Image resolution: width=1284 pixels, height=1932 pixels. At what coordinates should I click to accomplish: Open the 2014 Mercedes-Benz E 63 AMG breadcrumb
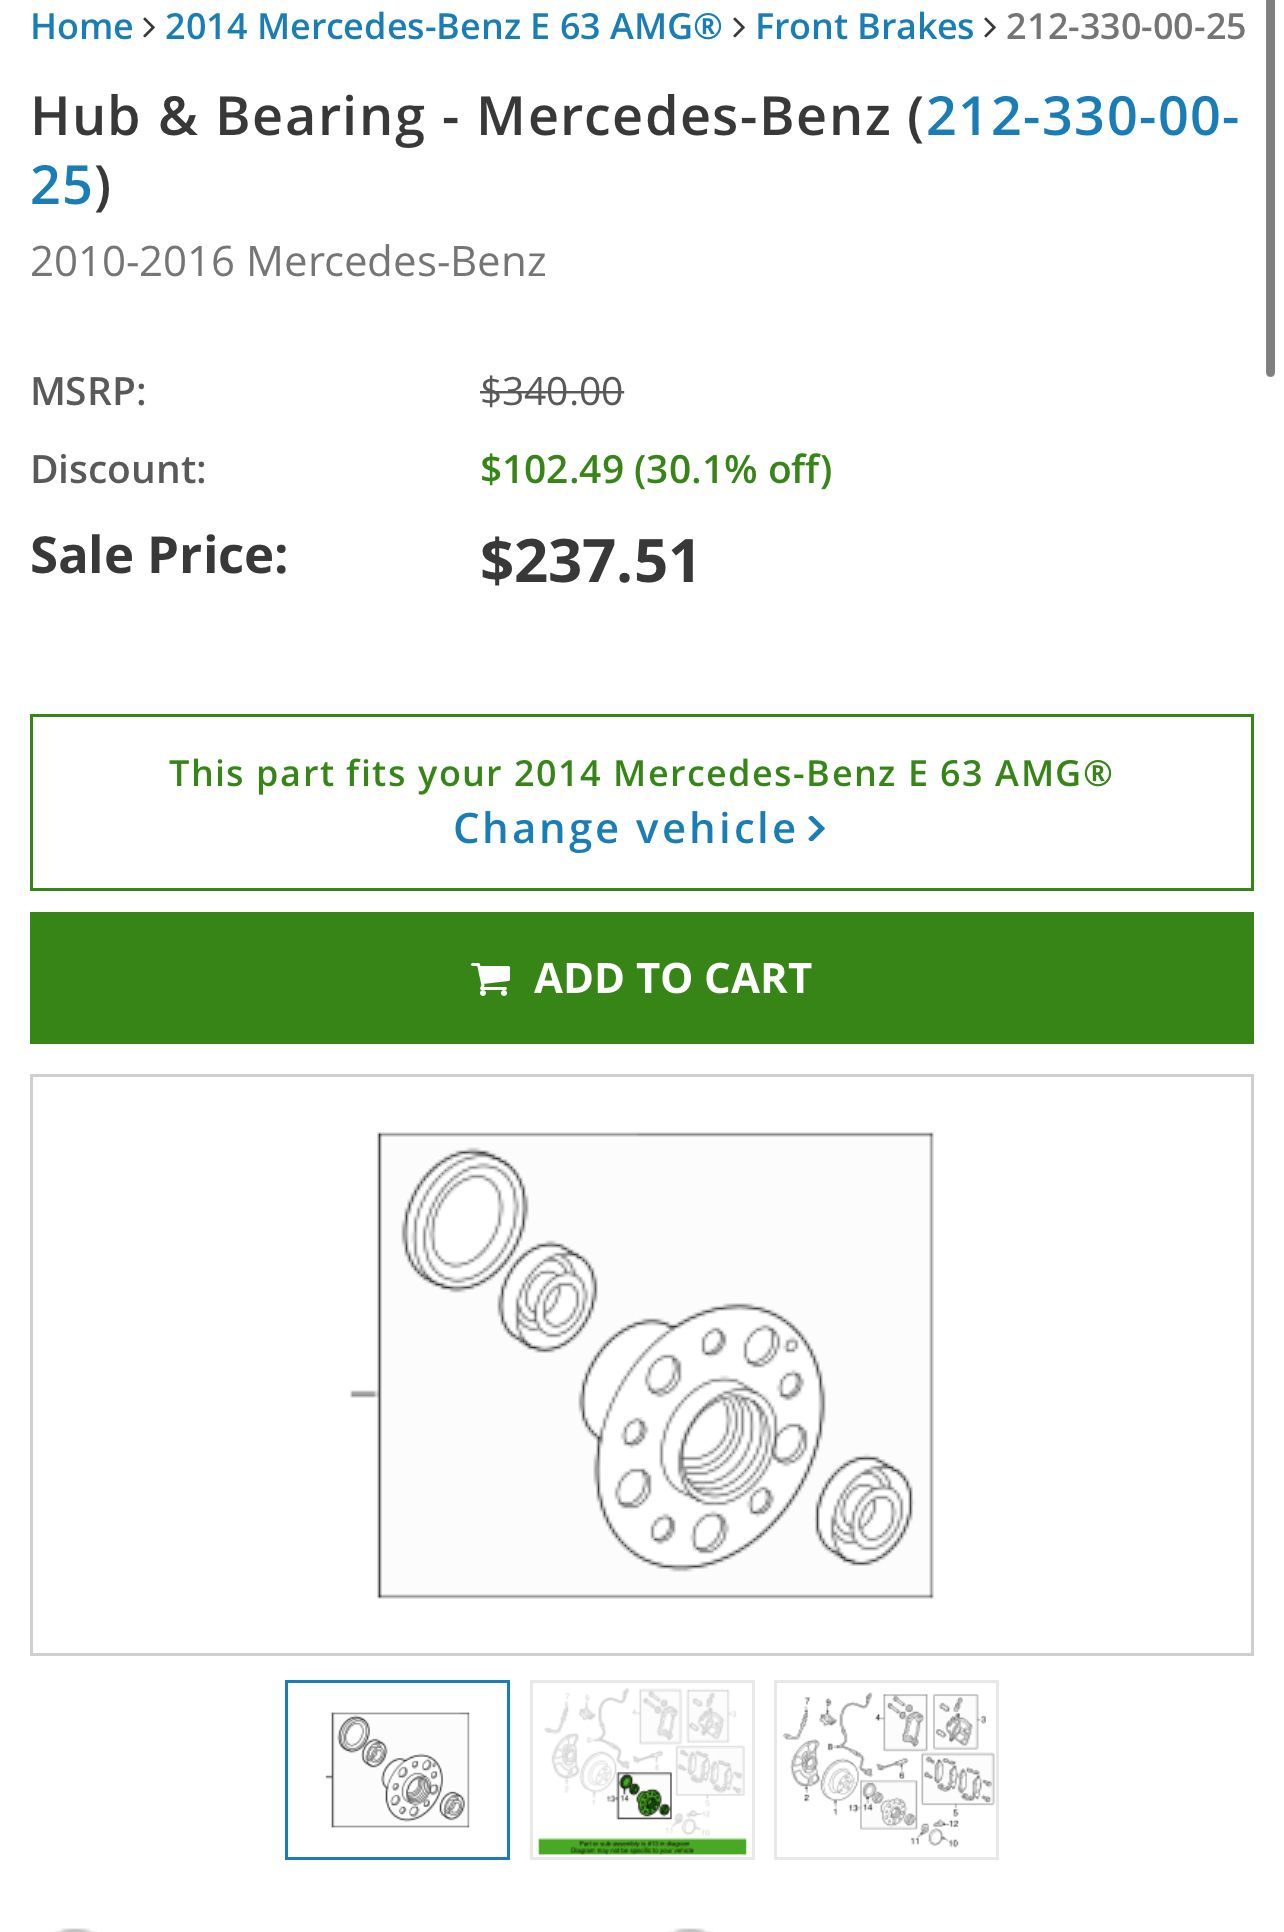click(x=443, y=27)
